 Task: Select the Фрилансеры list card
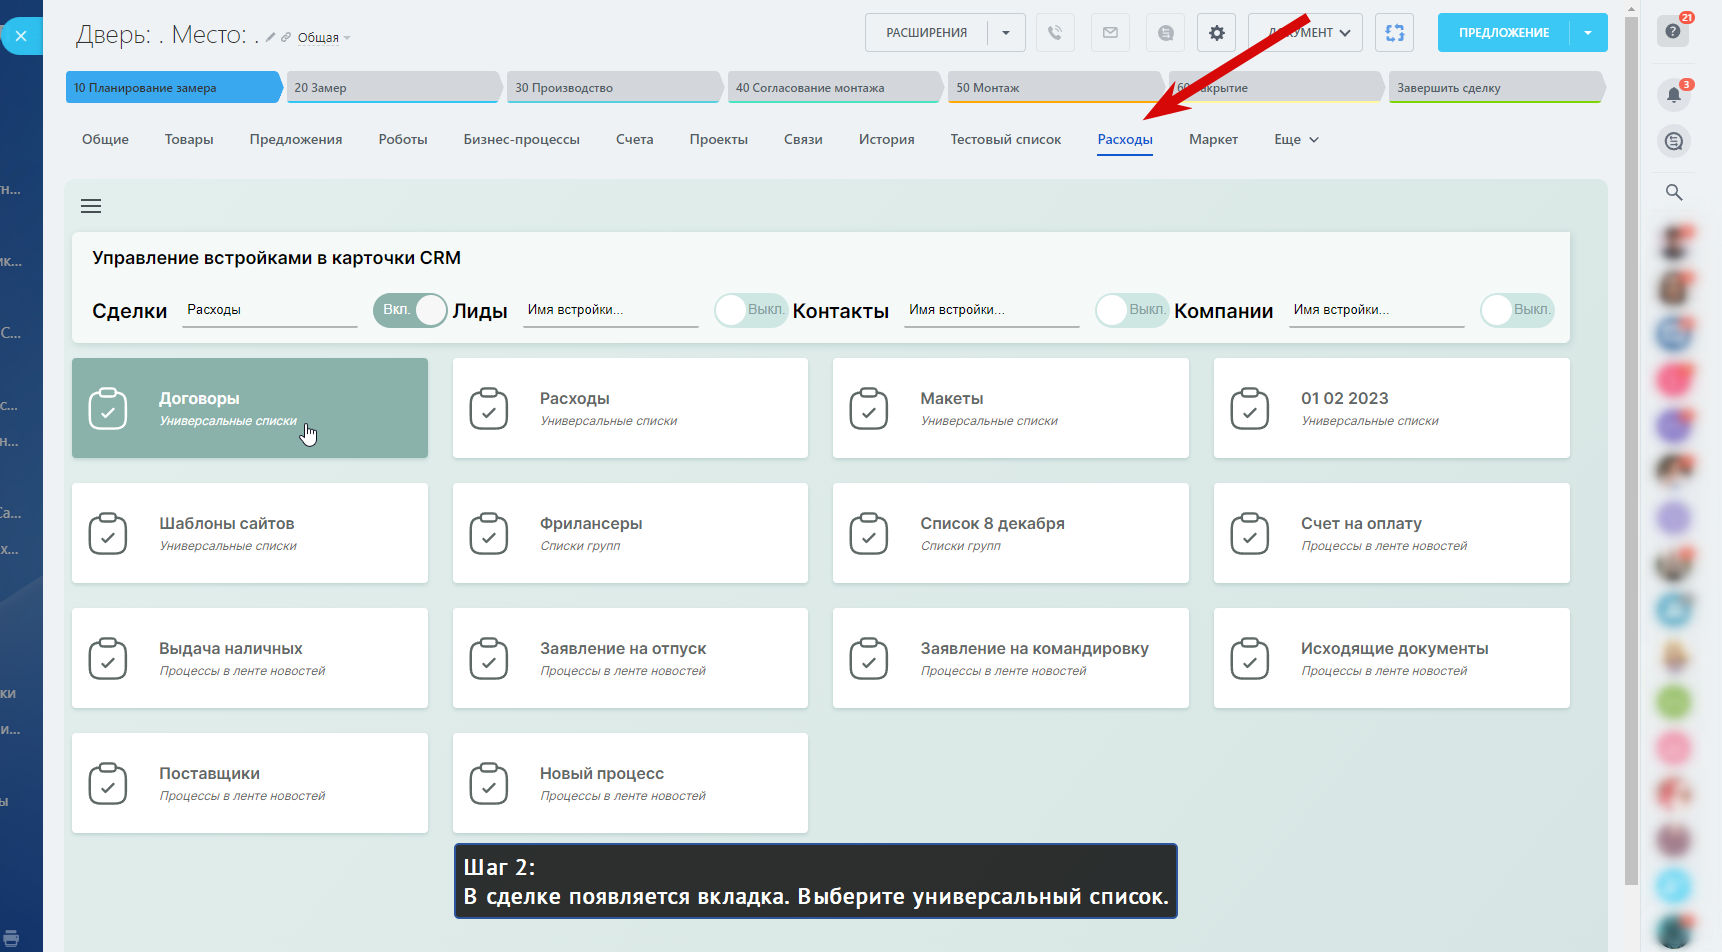(x=630, y=533)
